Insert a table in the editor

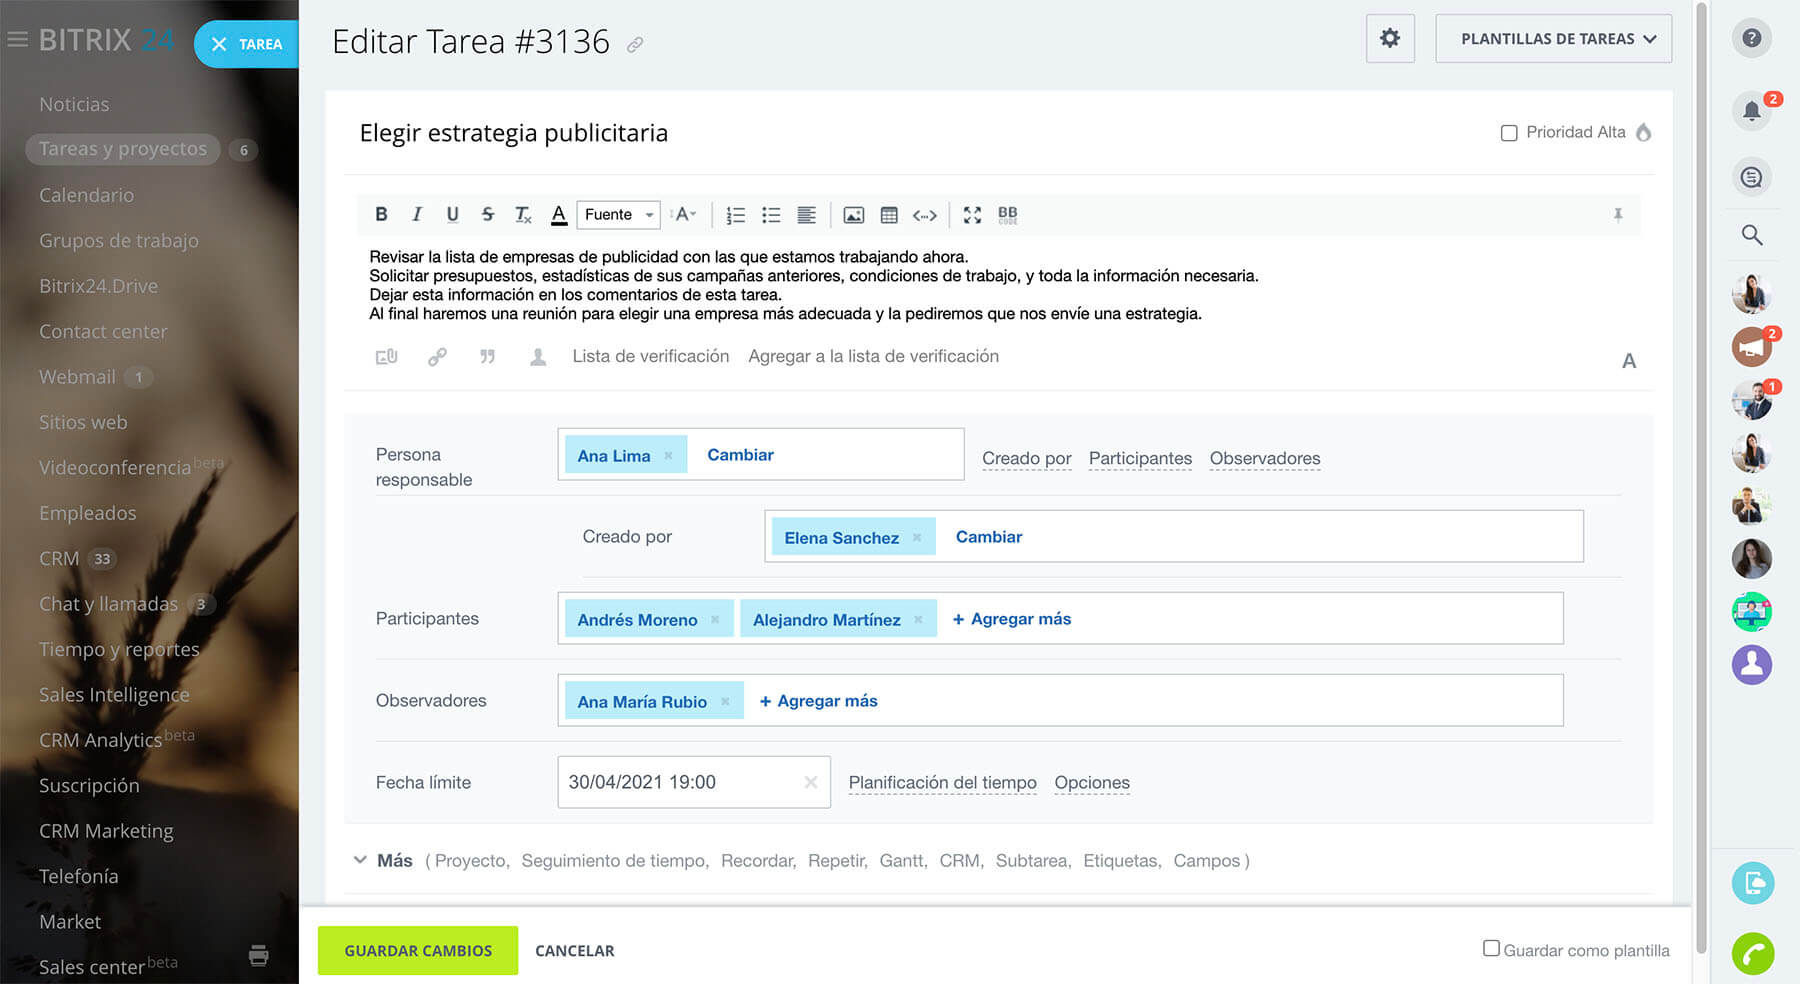[889, 215]
